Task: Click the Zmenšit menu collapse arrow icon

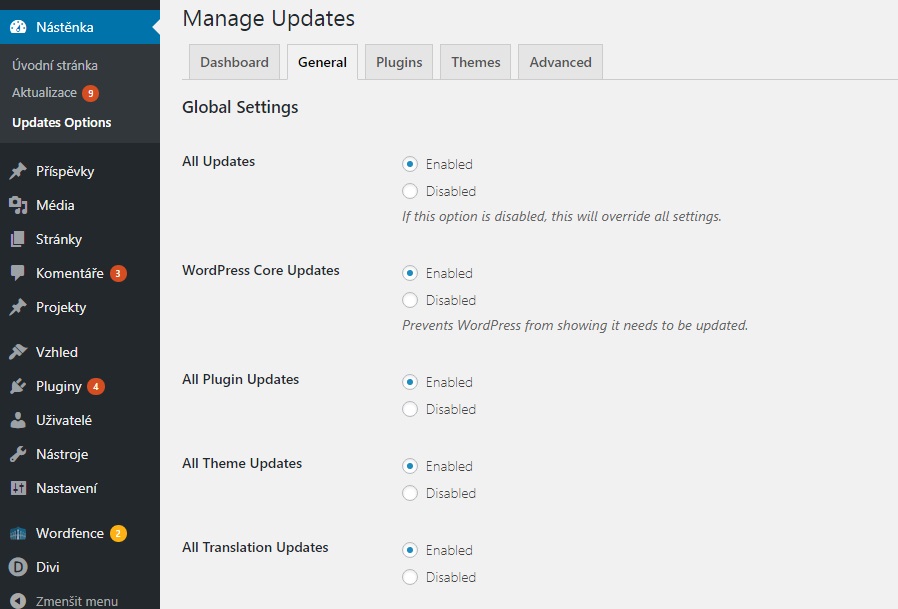Action: pos(18,601)
